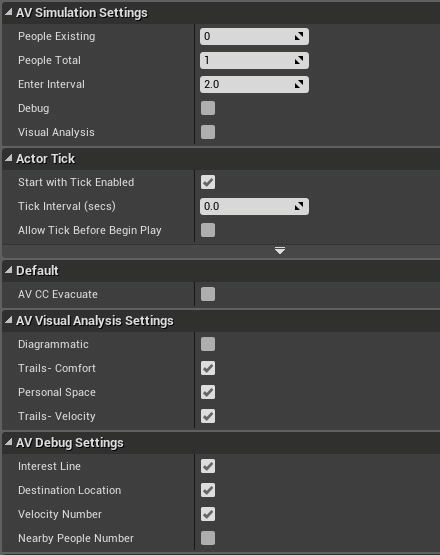Click the People Total spinner arrow icon
Viewport: 440px width, 555px height.
coord(299,60)
